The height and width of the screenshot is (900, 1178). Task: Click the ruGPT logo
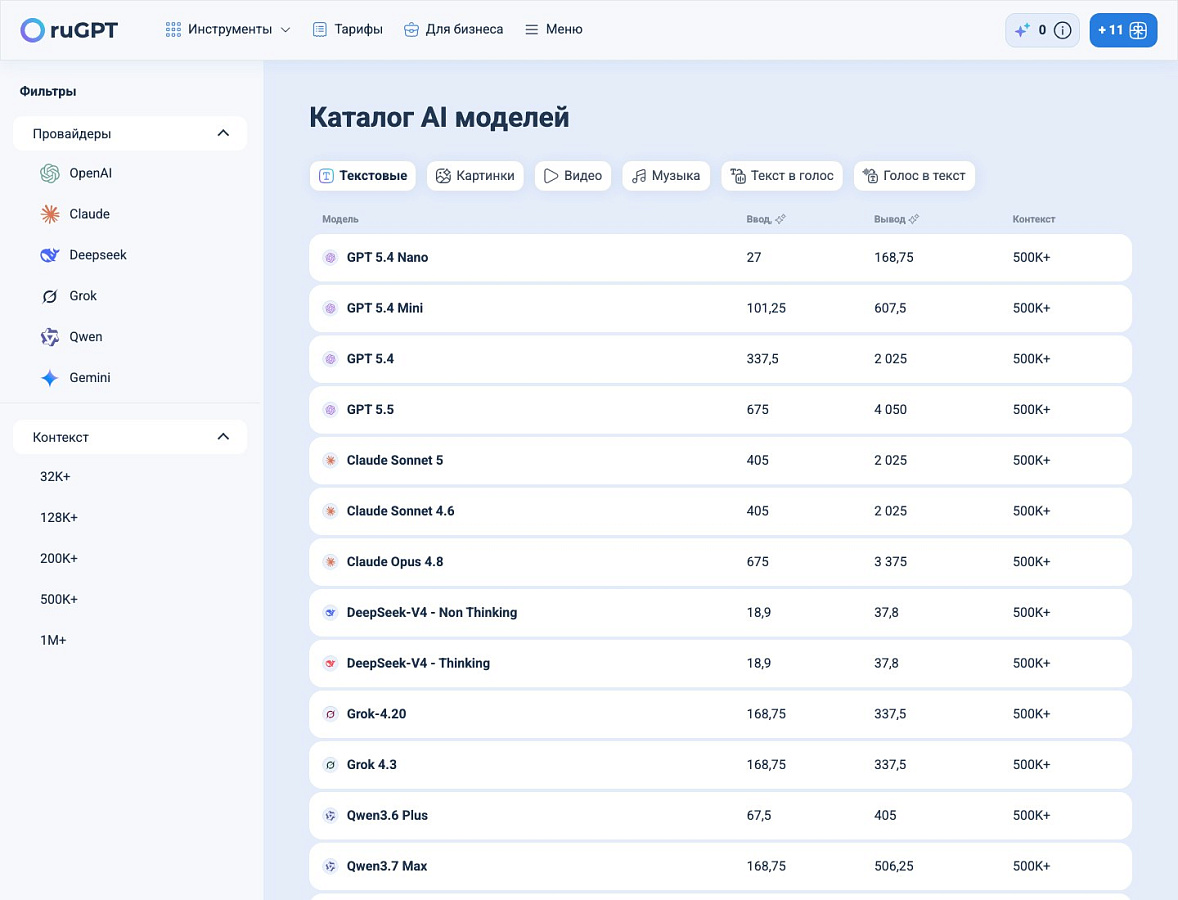tap(69, 30)
